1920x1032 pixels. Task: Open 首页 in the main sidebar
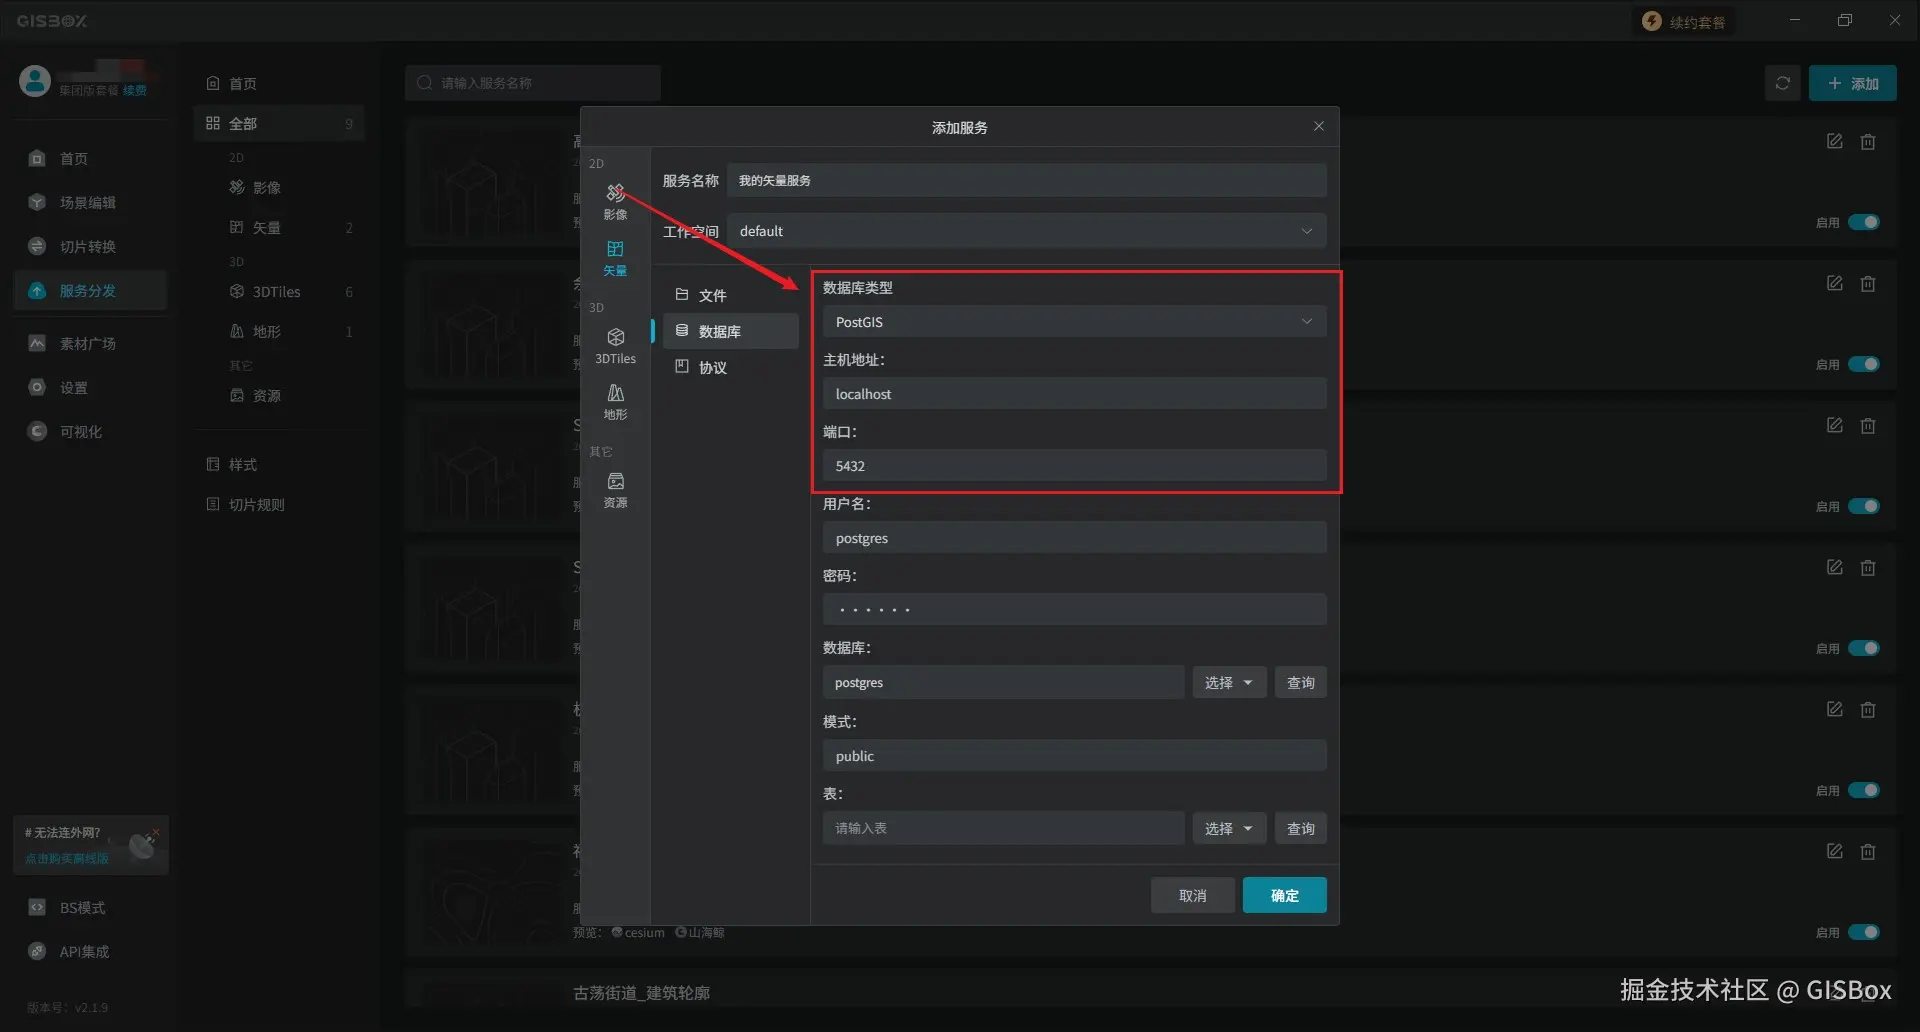coord(90,158)
